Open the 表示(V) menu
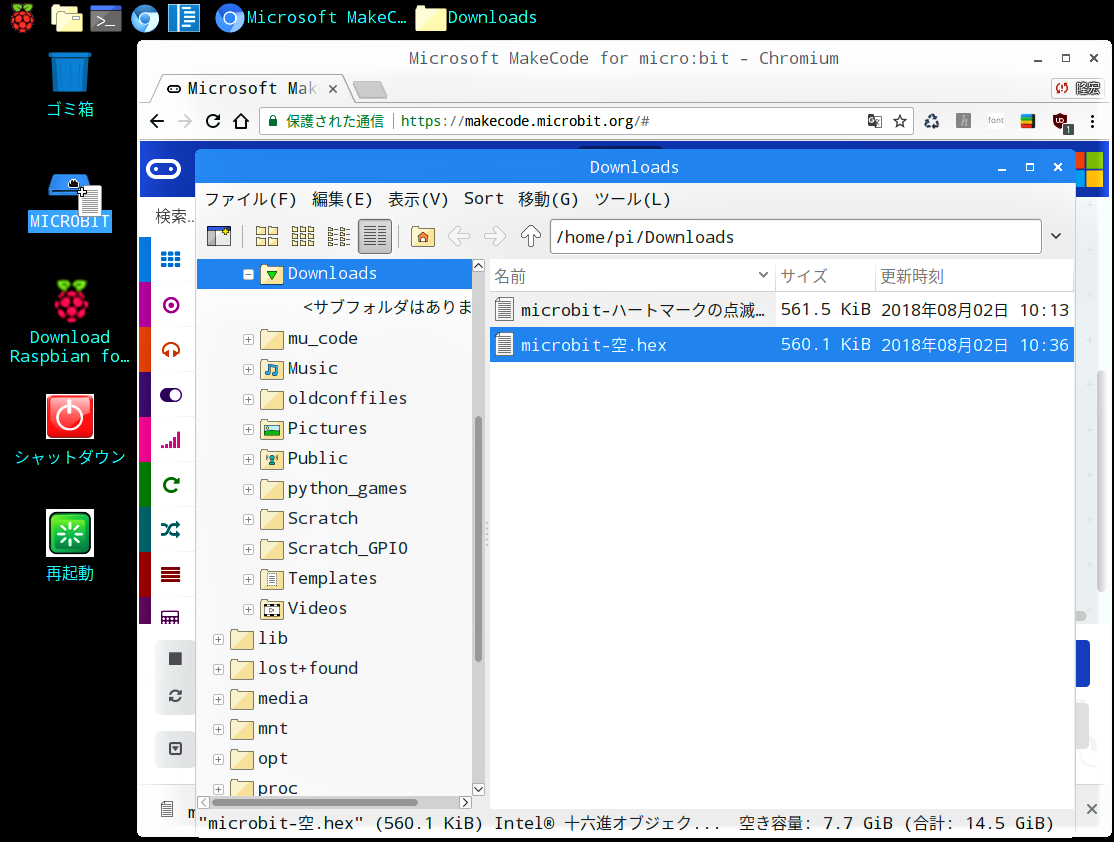1114x842 pixels. pos(418,200)
